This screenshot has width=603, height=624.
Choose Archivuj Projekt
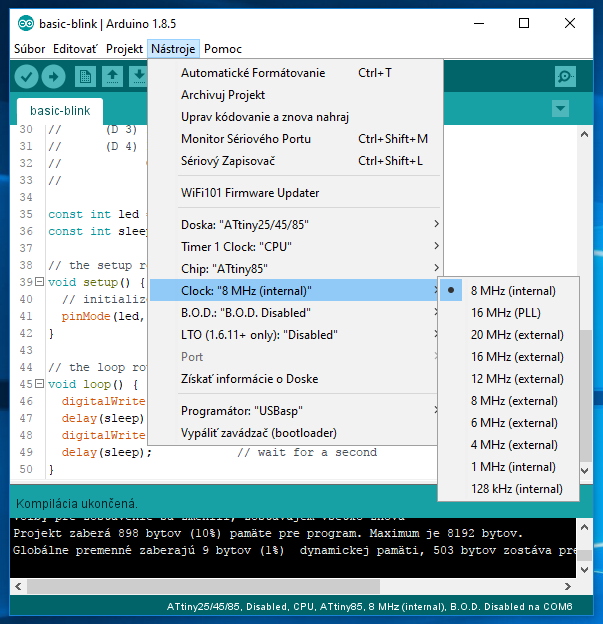click(295, 95)
